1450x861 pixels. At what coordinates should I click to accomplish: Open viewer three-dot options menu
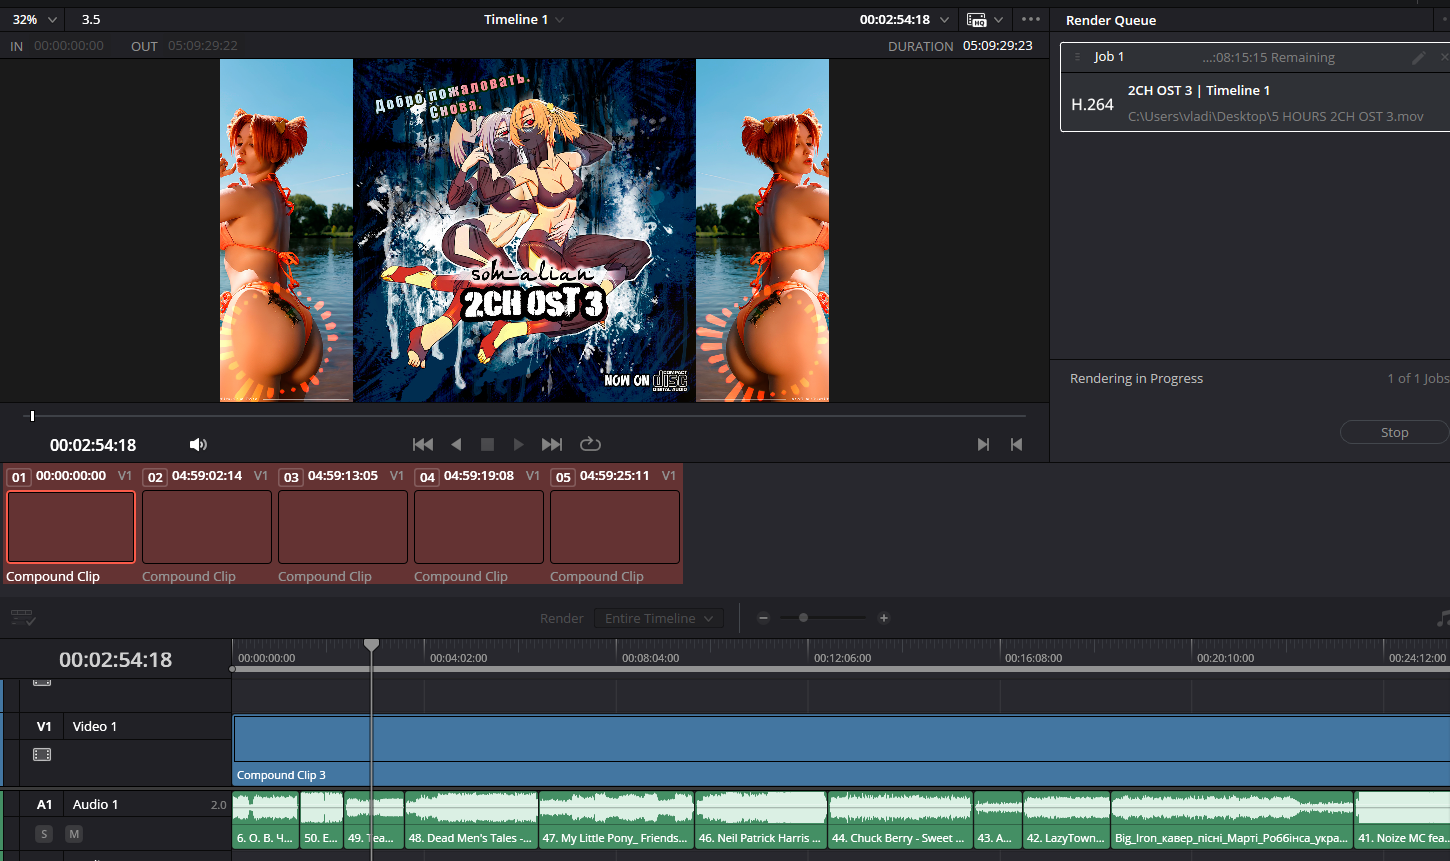point(1031,19)
